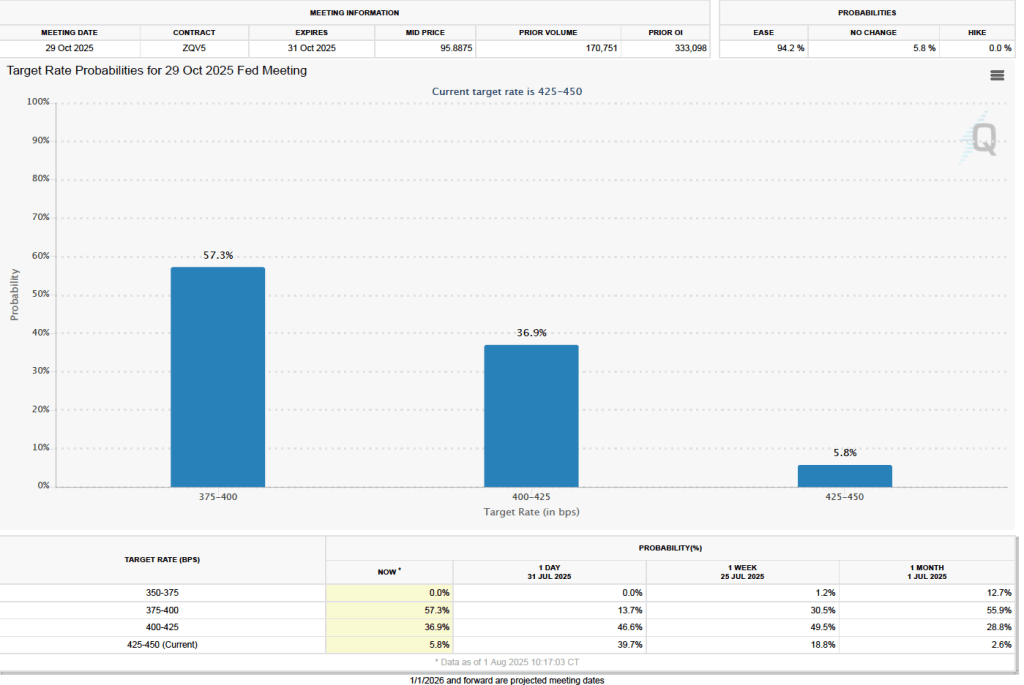Click the QuikStrike Q watermark logo

[x=983, y=139]
